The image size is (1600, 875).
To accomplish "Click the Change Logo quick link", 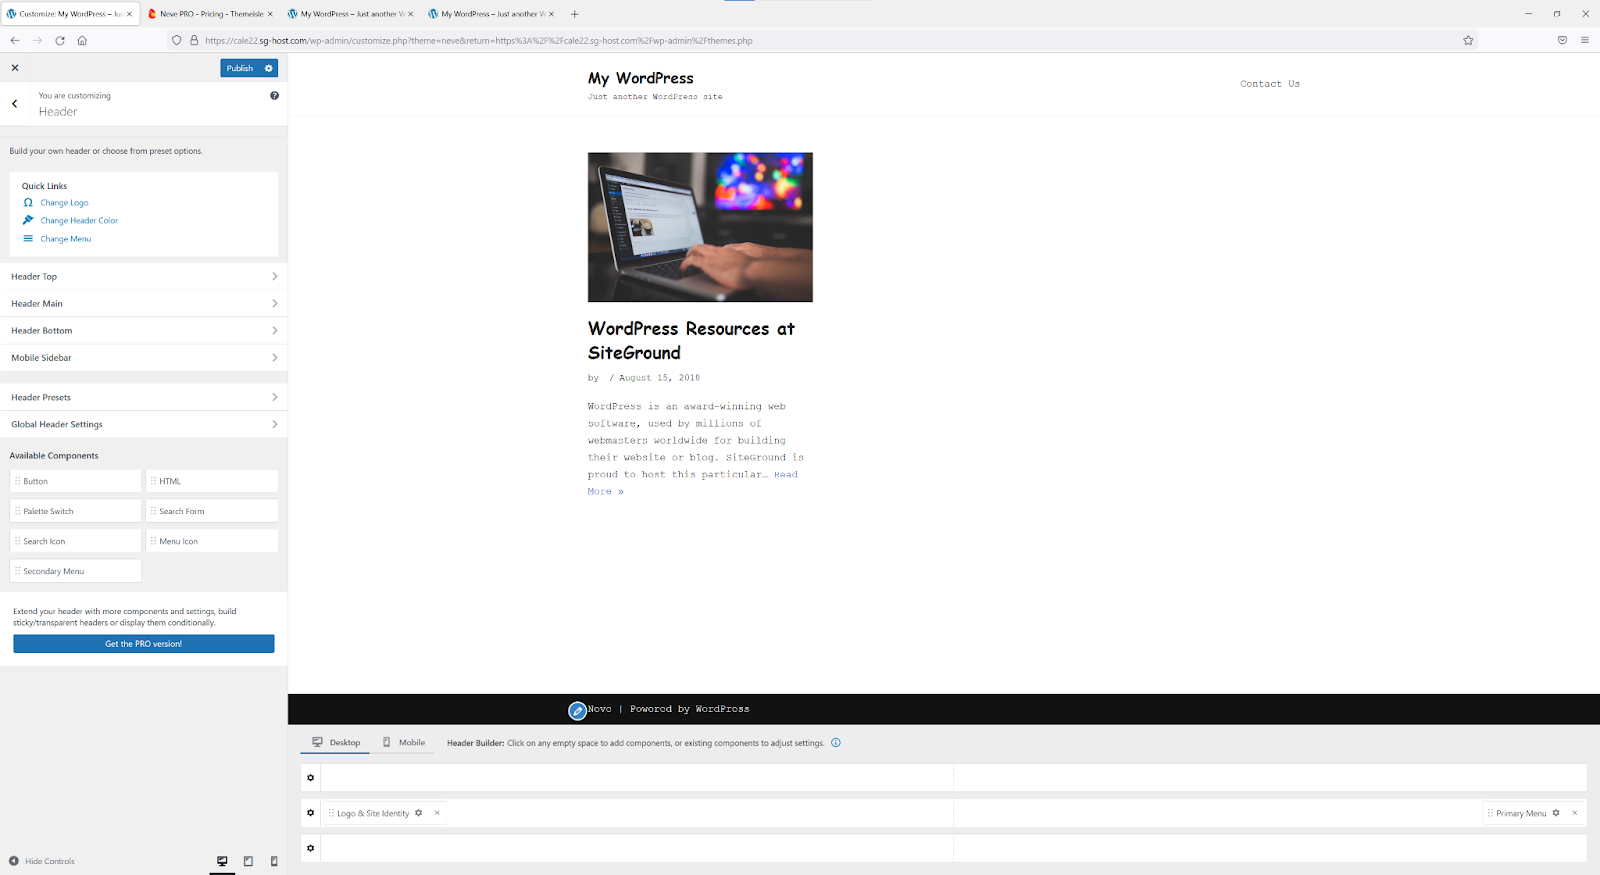I will 64,203.
